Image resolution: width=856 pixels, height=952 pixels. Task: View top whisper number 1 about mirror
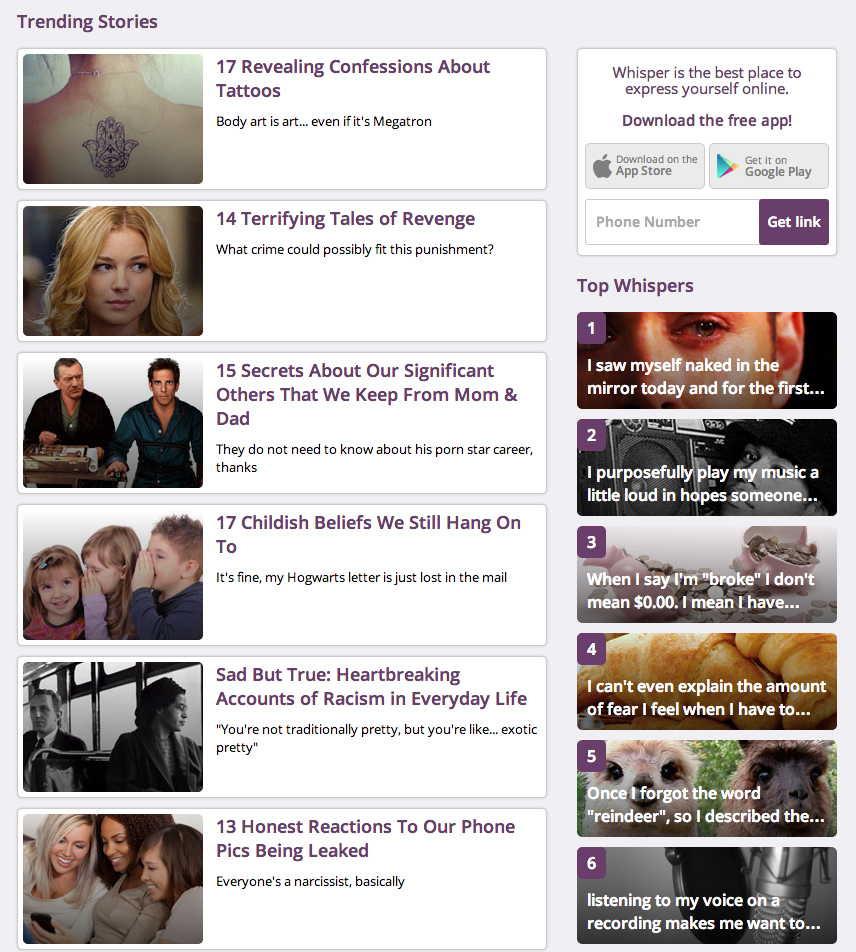tap(707, 361)
